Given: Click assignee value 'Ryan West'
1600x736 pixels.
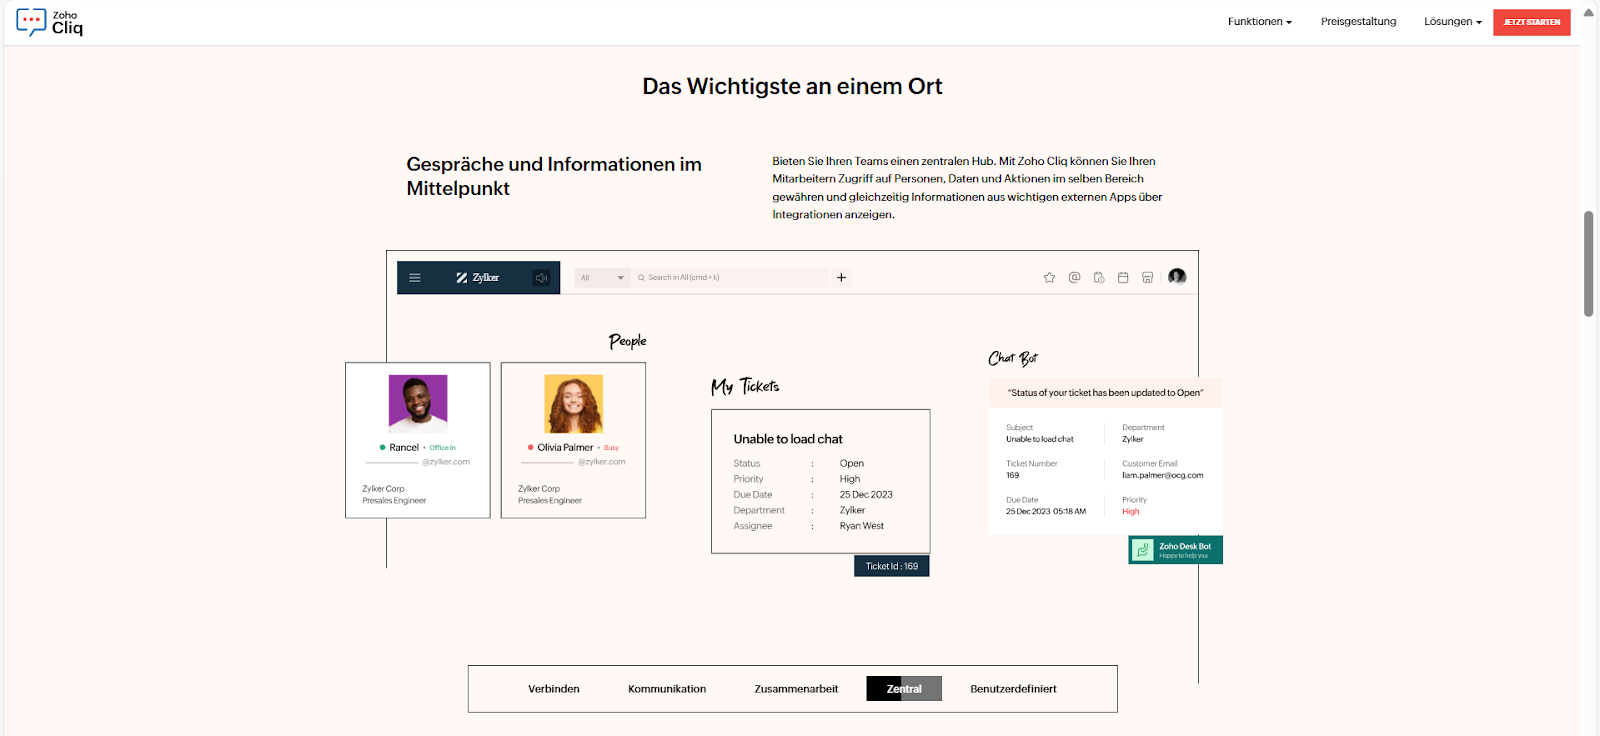Looking at the screenshot, I should click(862, 526).
